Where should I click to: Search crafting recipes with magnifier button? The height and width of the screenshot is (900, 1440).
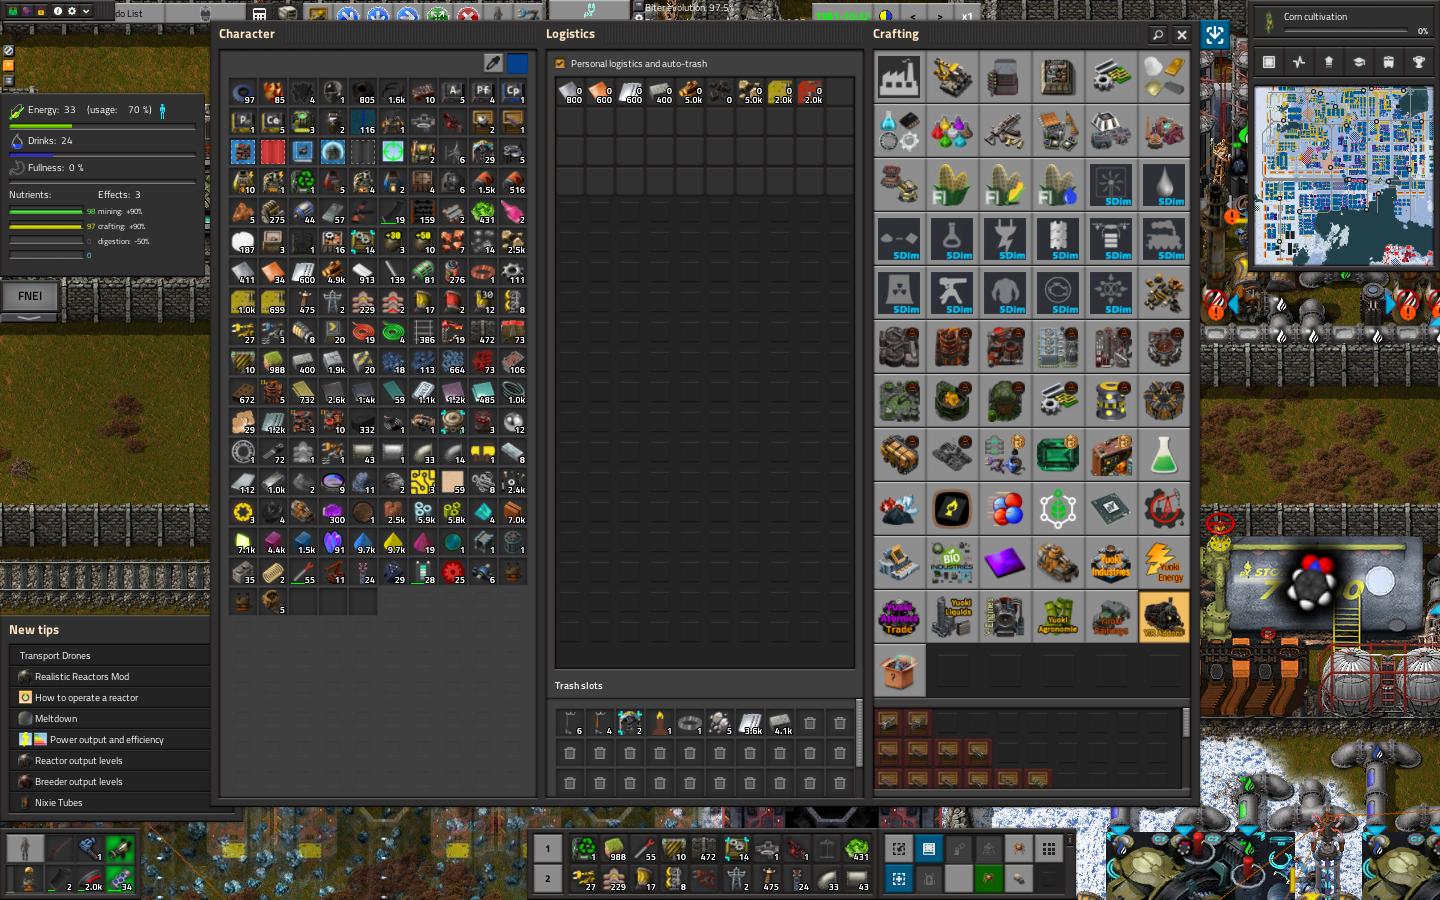coord(1158,34)
